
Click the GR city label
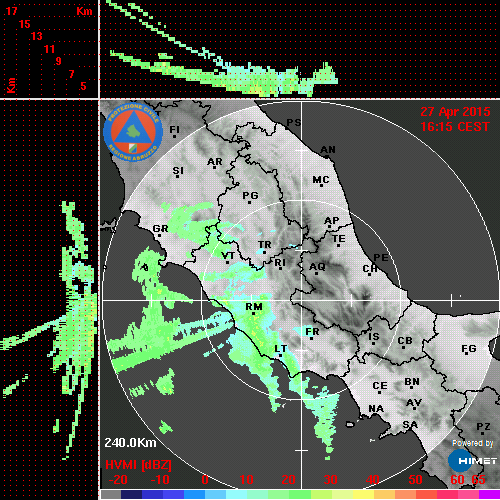[160, 229]
